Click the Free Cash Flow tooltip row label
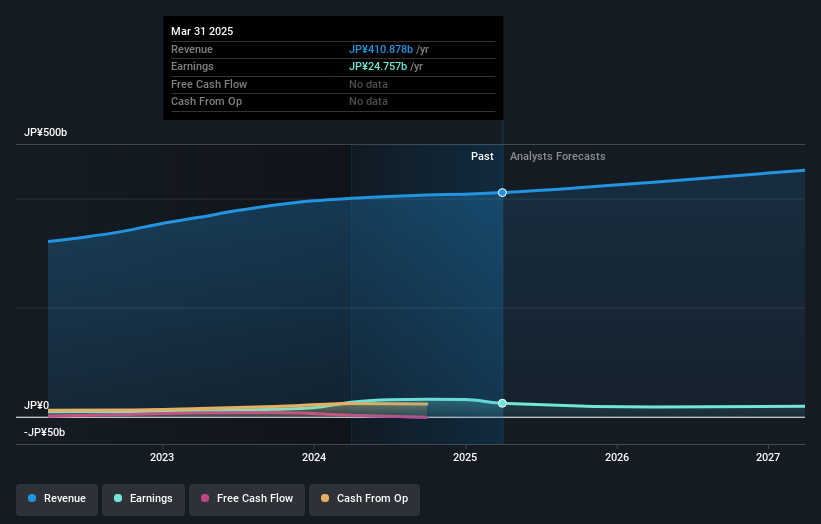 [209, 84]
